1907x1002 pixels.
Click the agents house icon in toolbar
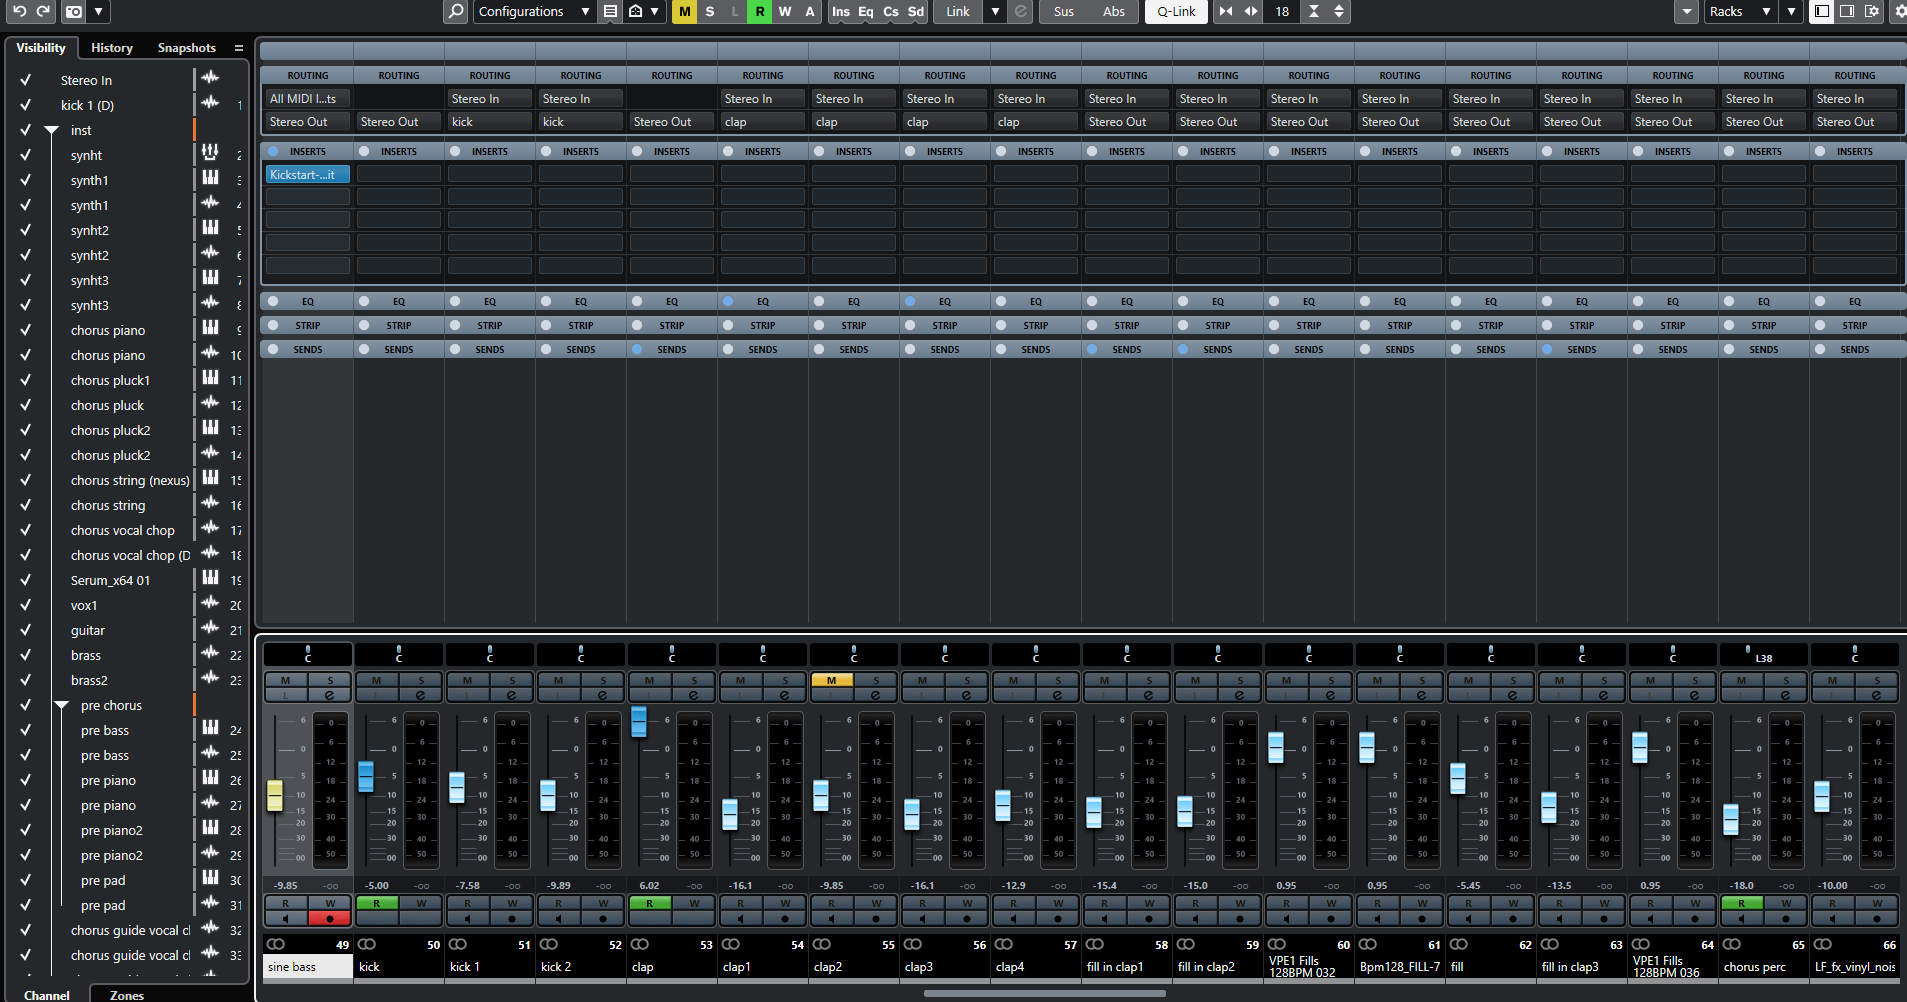636,11
